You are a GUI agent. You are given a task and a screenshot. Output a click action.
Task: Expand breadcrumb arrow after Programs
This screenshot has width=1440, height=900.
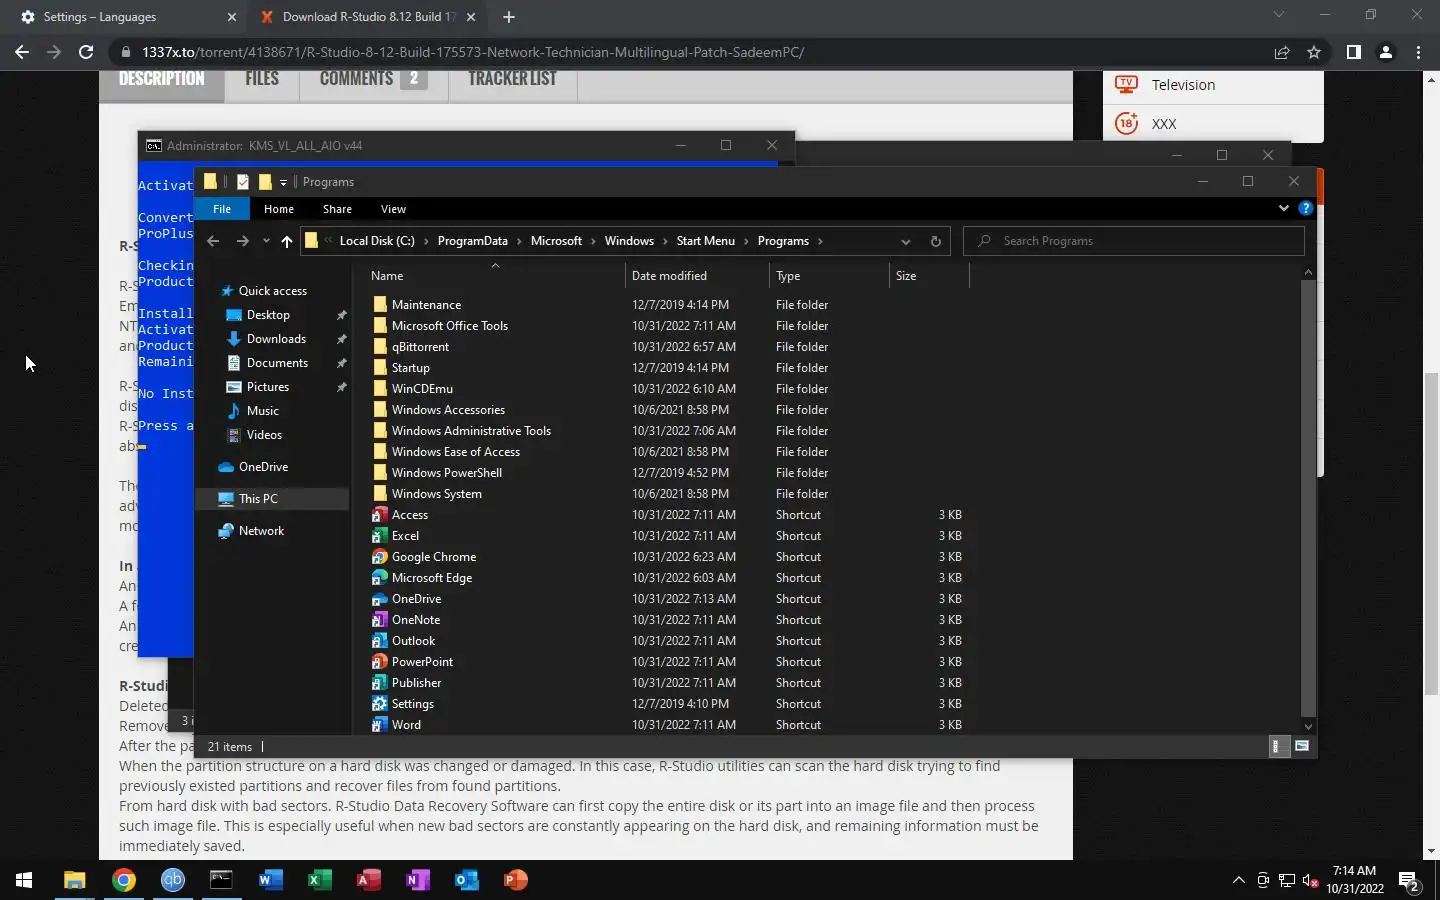[x=820, y=241]
